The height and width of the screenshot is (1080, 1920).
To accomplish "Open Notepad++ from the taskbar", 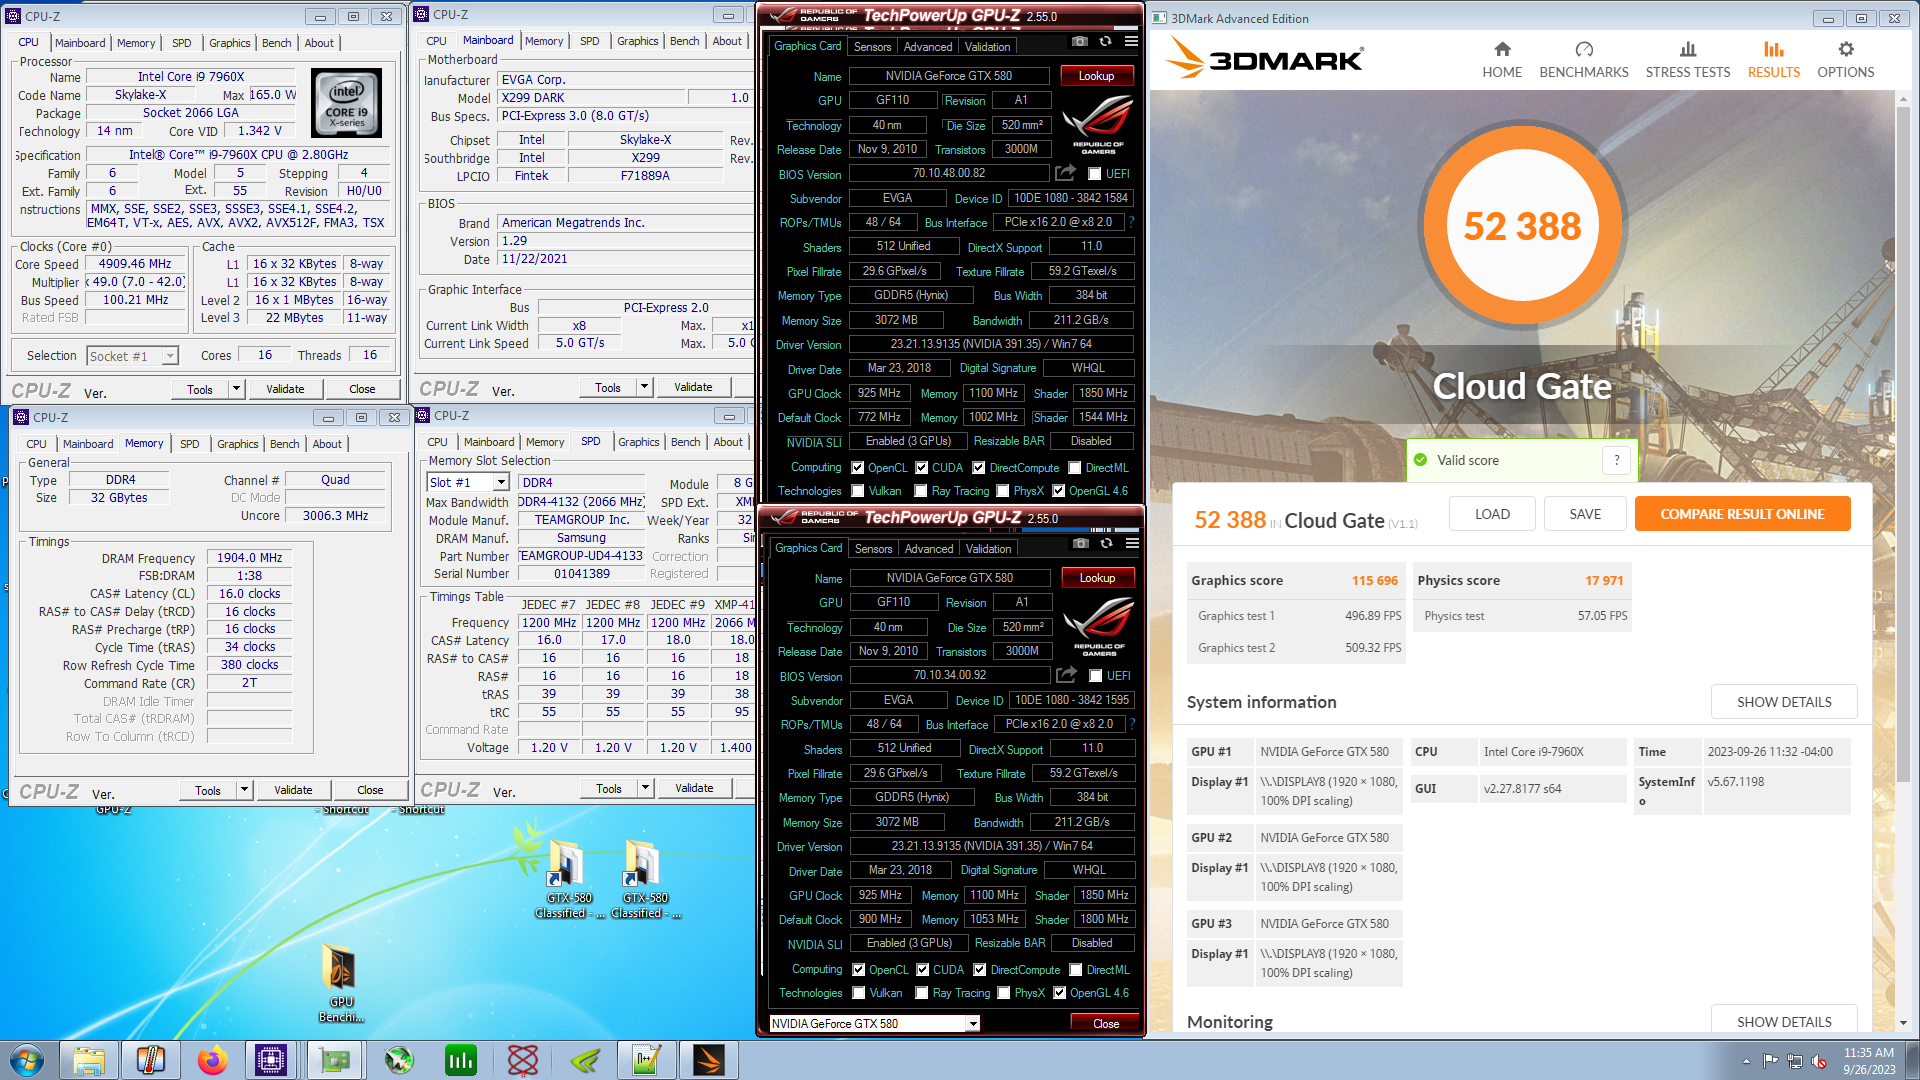I will point(646,1060).
